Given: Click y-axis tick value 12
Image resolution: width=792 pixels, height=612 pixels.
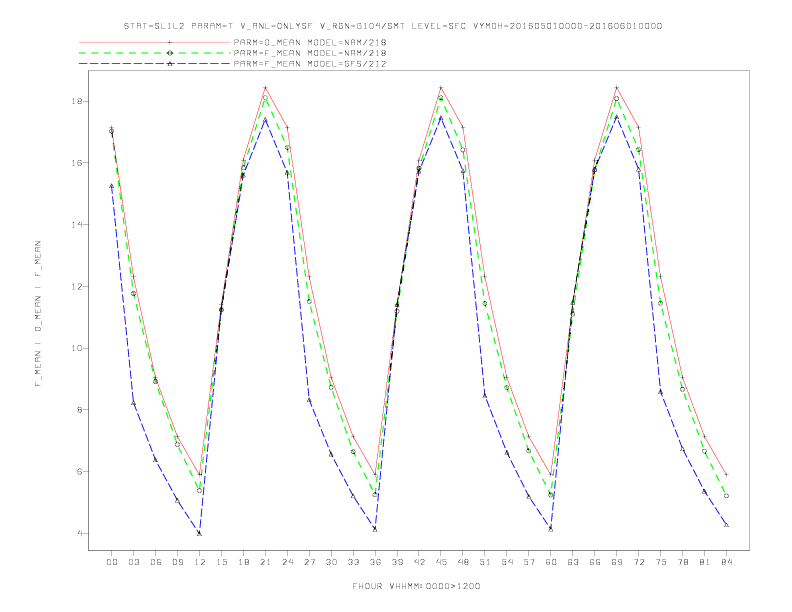Looking at the screenshot, I should click(77, 286).
